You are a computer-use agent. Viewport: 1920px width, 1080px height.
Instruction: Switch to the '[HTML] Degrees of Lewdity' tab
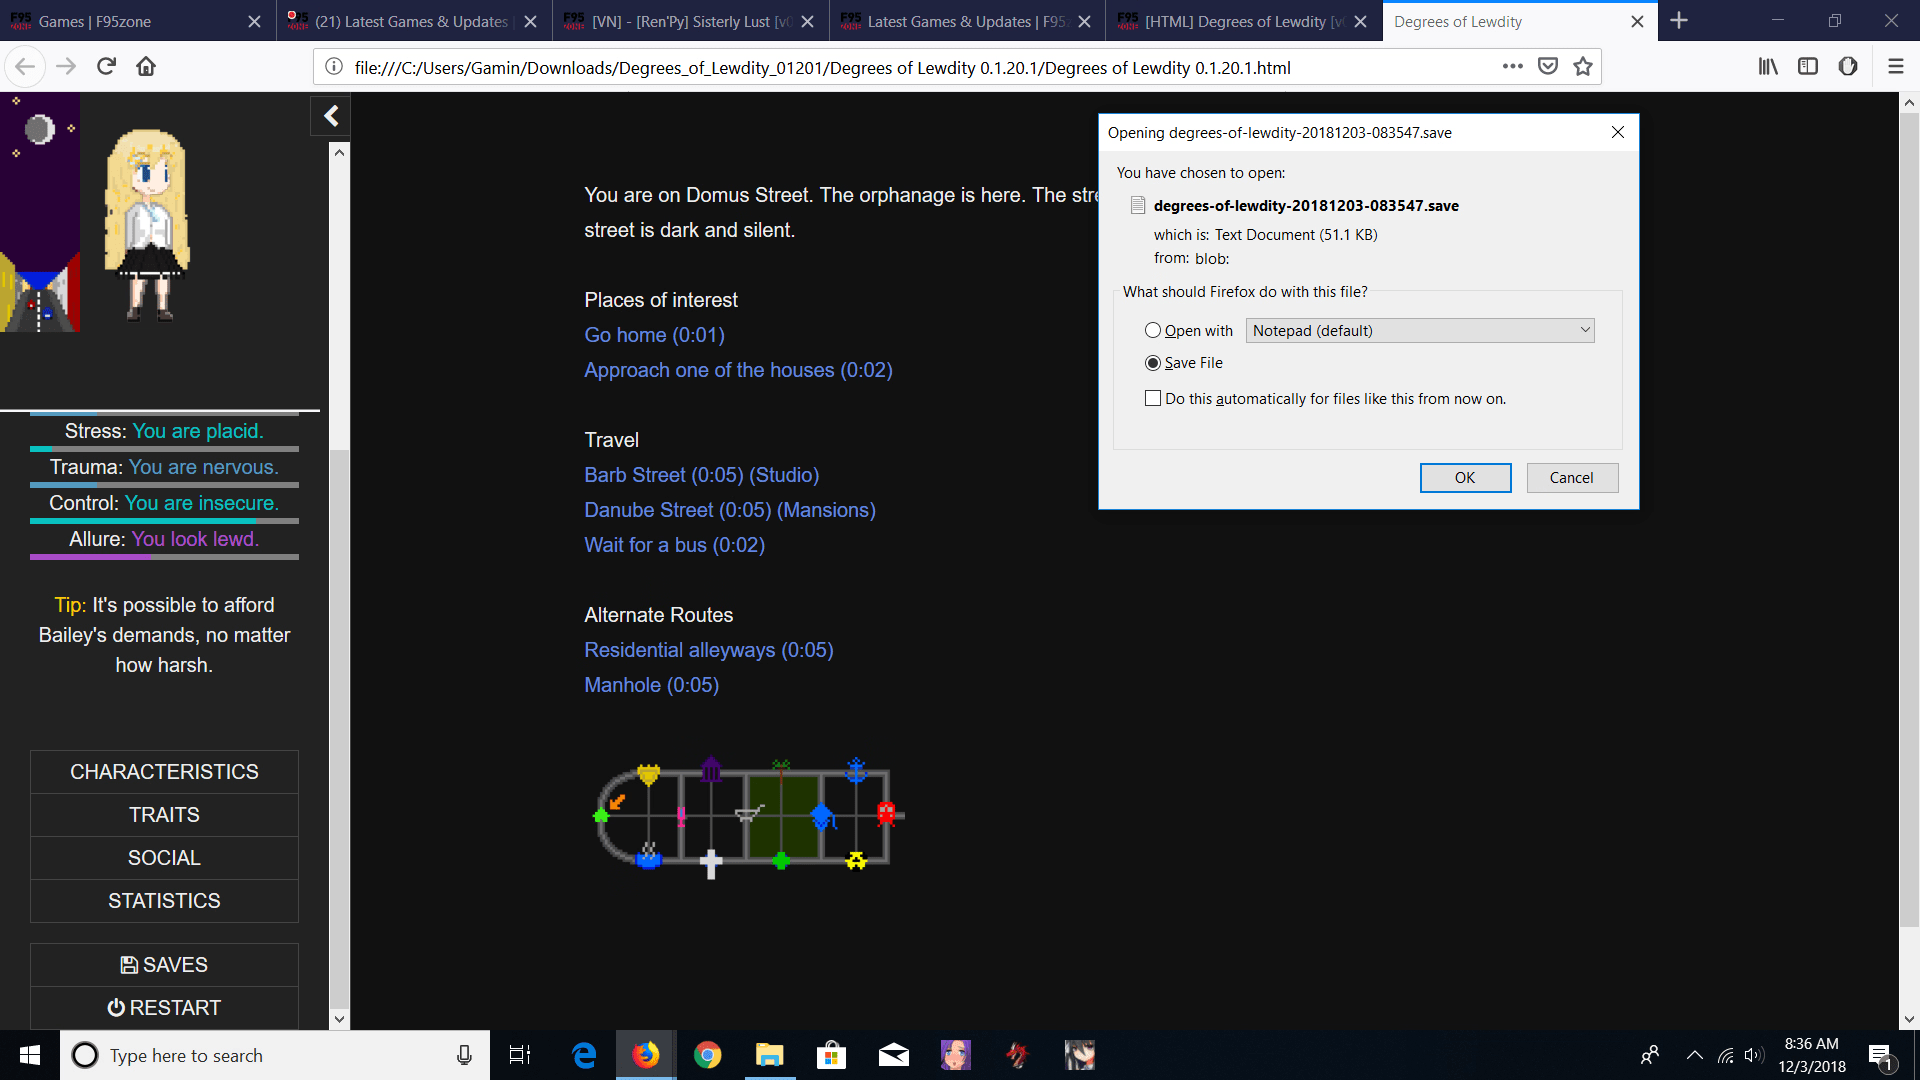tap(1243, 21)
